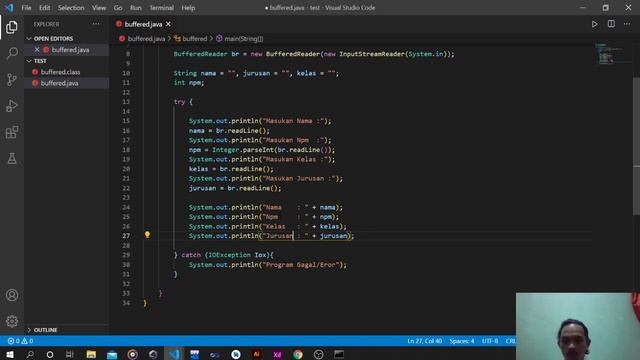Run the Java file with play button
640x360 pixels.
pyautogui.click(x=594, y=24)
